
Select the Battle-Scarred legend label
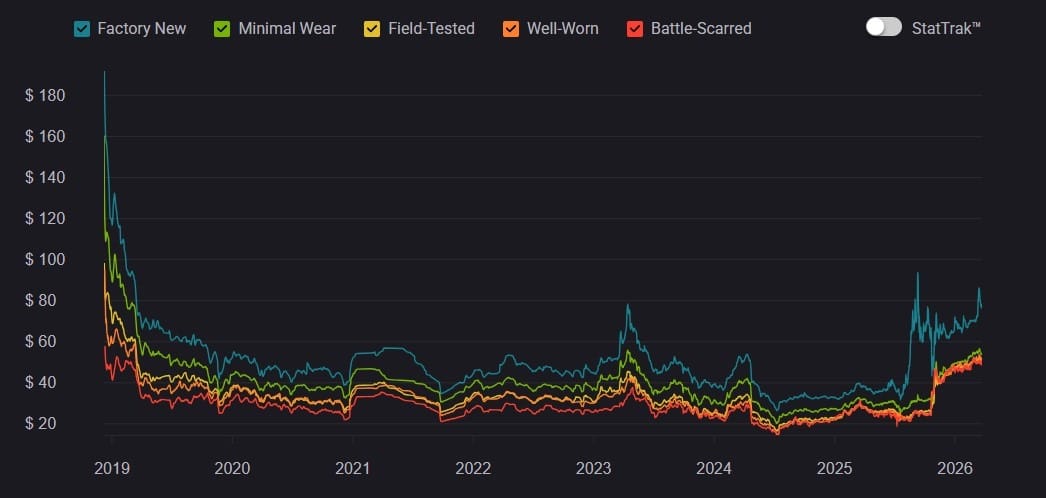pos(700,29)
